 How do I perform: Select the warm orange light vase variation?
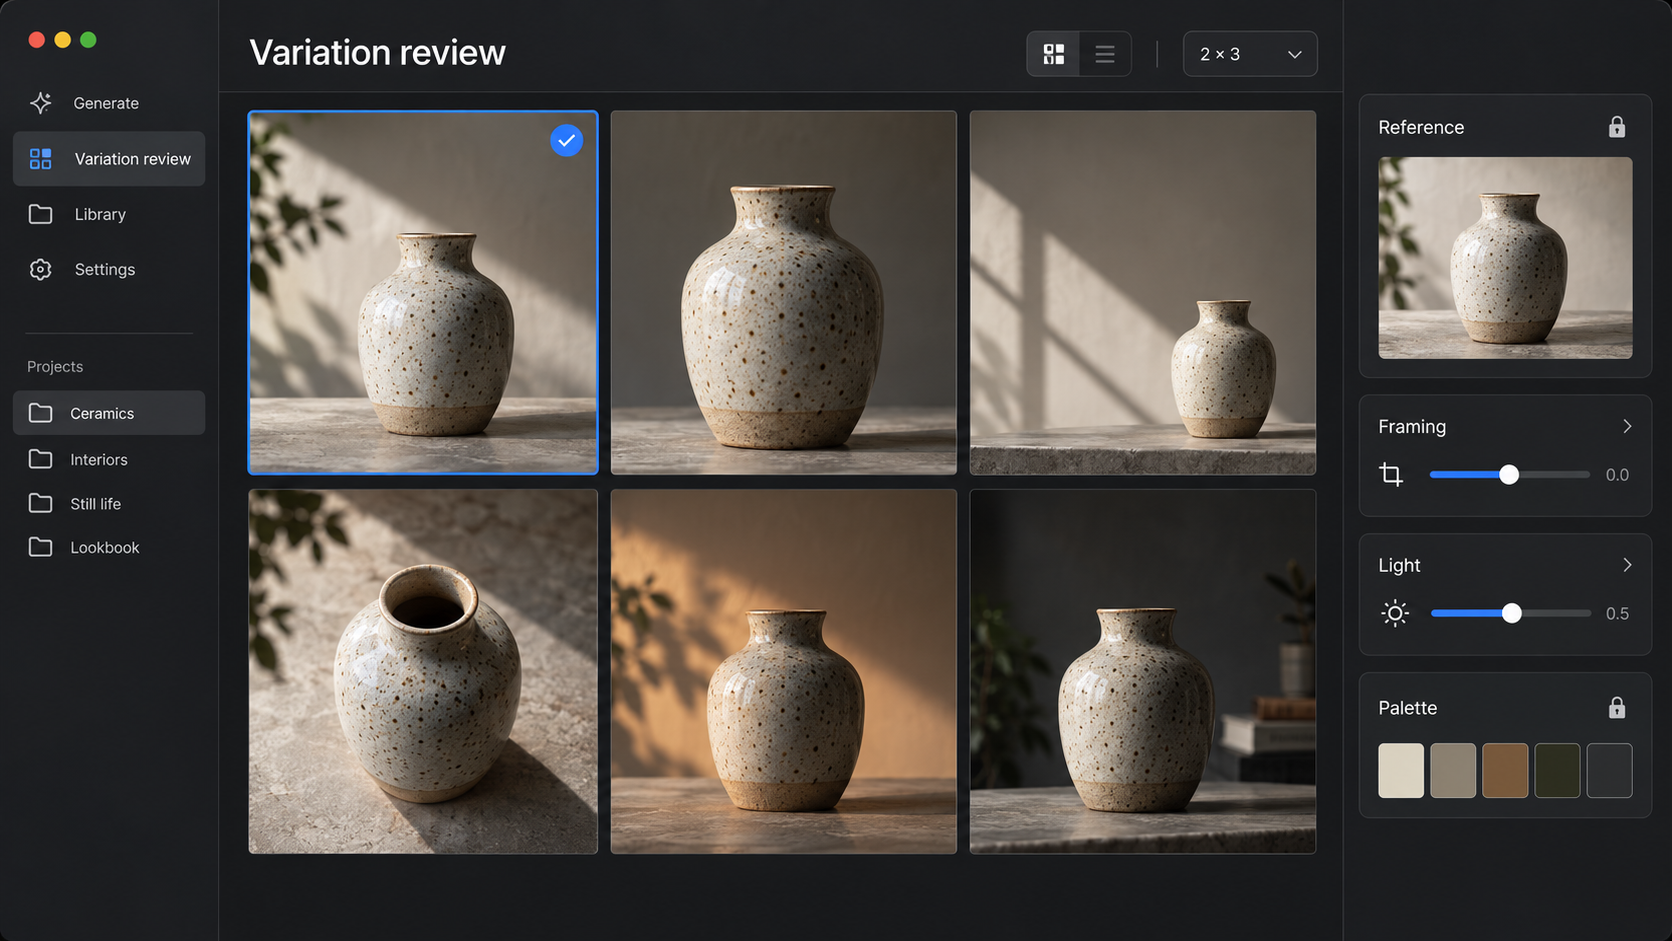click(x=784, y=671)
